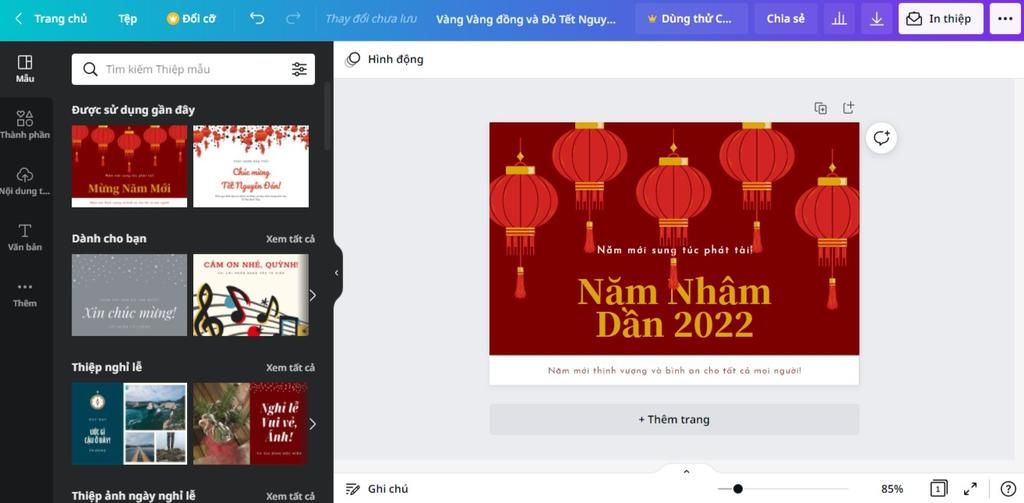Duplicate the page icon

tap(820, 108)
